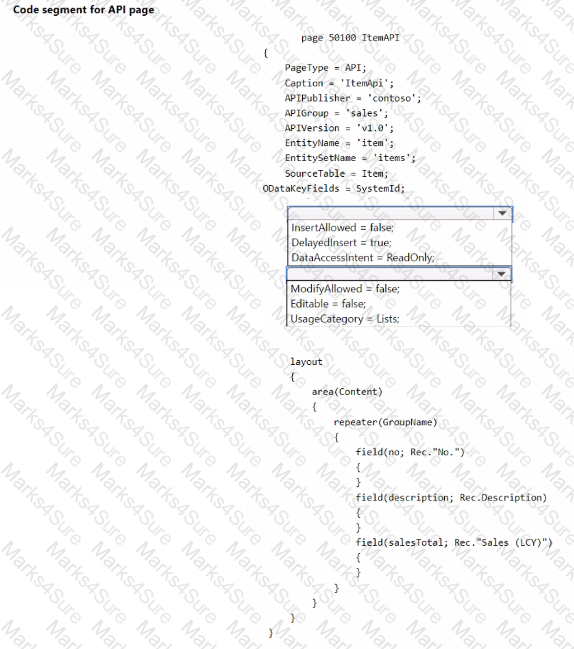
Task: Click the 'Code segment for API page' heading
Action: pos(84,10)
